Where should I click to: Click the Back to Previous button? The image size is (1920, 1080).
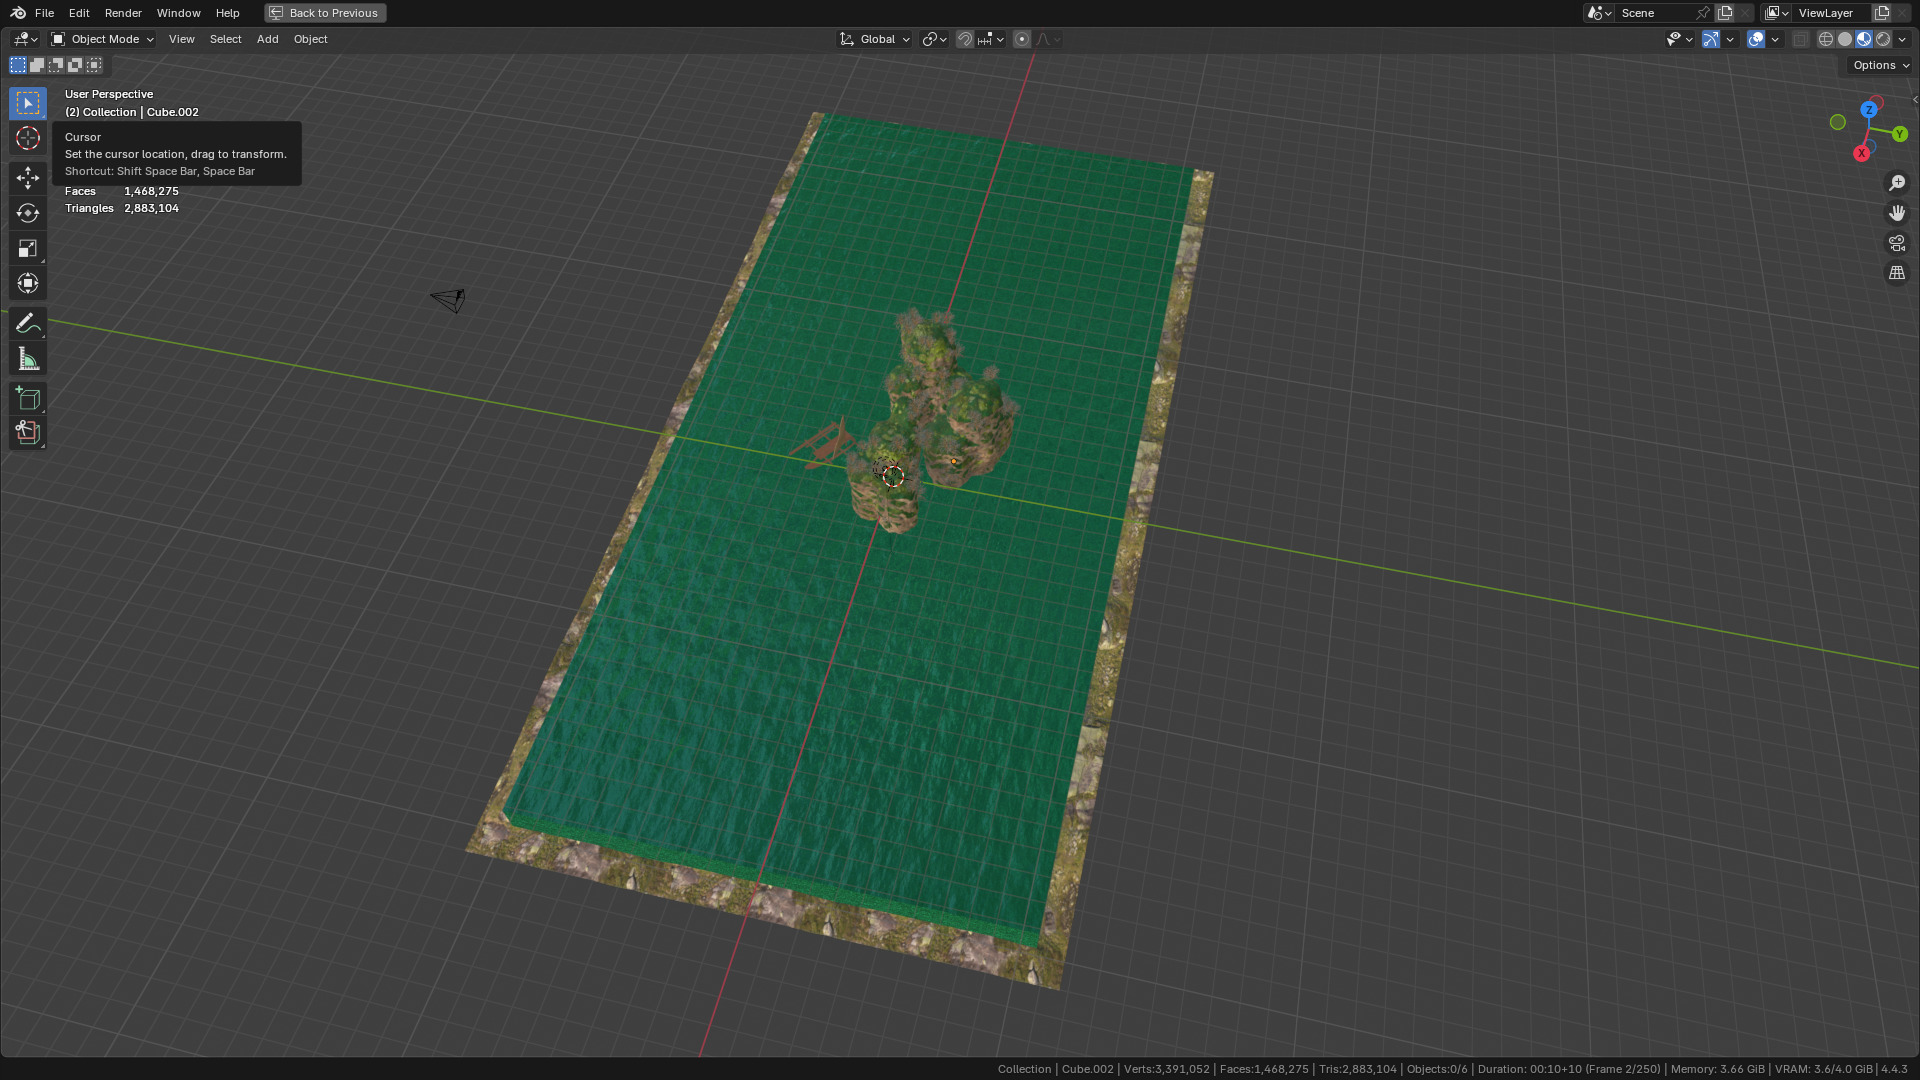(x=325, y=13)
